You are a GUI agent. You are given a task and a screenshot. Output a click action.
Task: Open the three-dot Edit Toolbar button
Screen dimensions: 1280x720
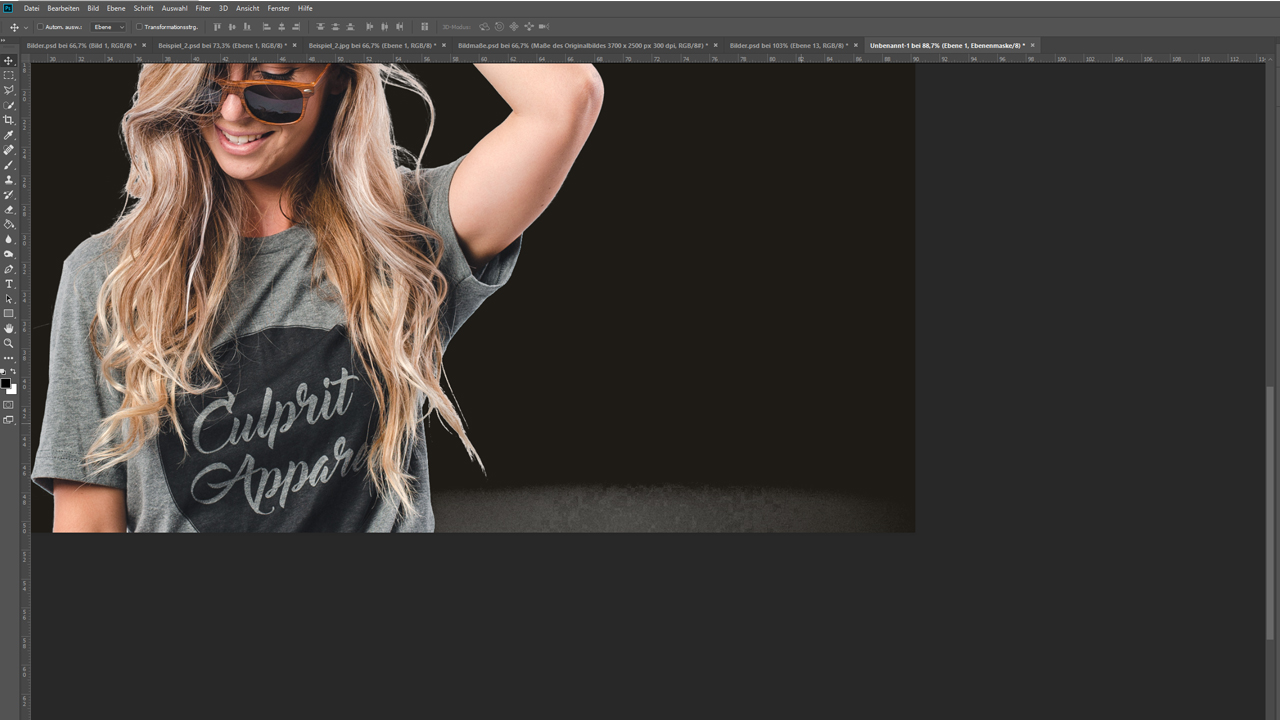pos(9,358)
